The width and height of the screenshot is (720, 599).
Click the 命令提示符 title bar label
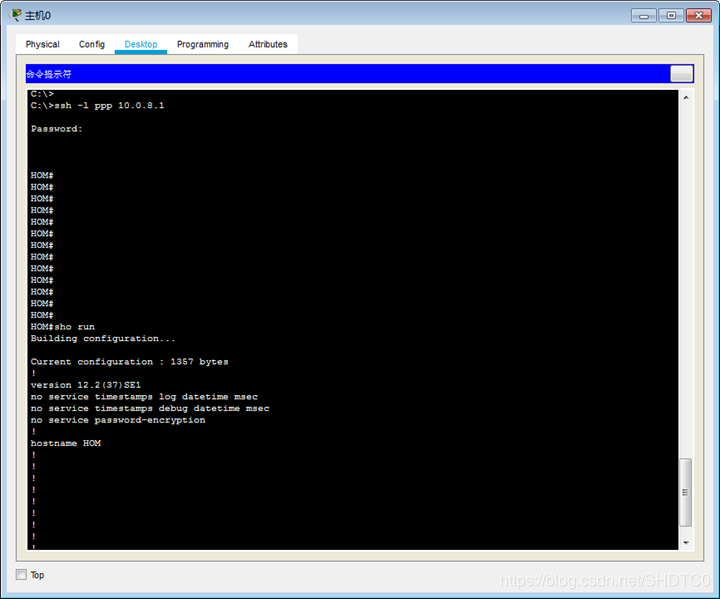tap(49, 74)
